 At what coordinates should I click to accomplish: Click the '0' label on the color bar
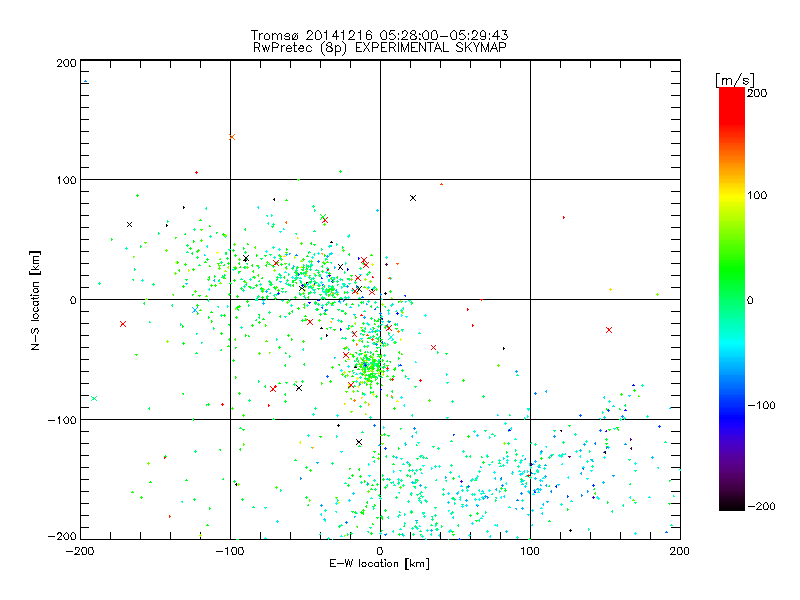[x=750, y=300]
